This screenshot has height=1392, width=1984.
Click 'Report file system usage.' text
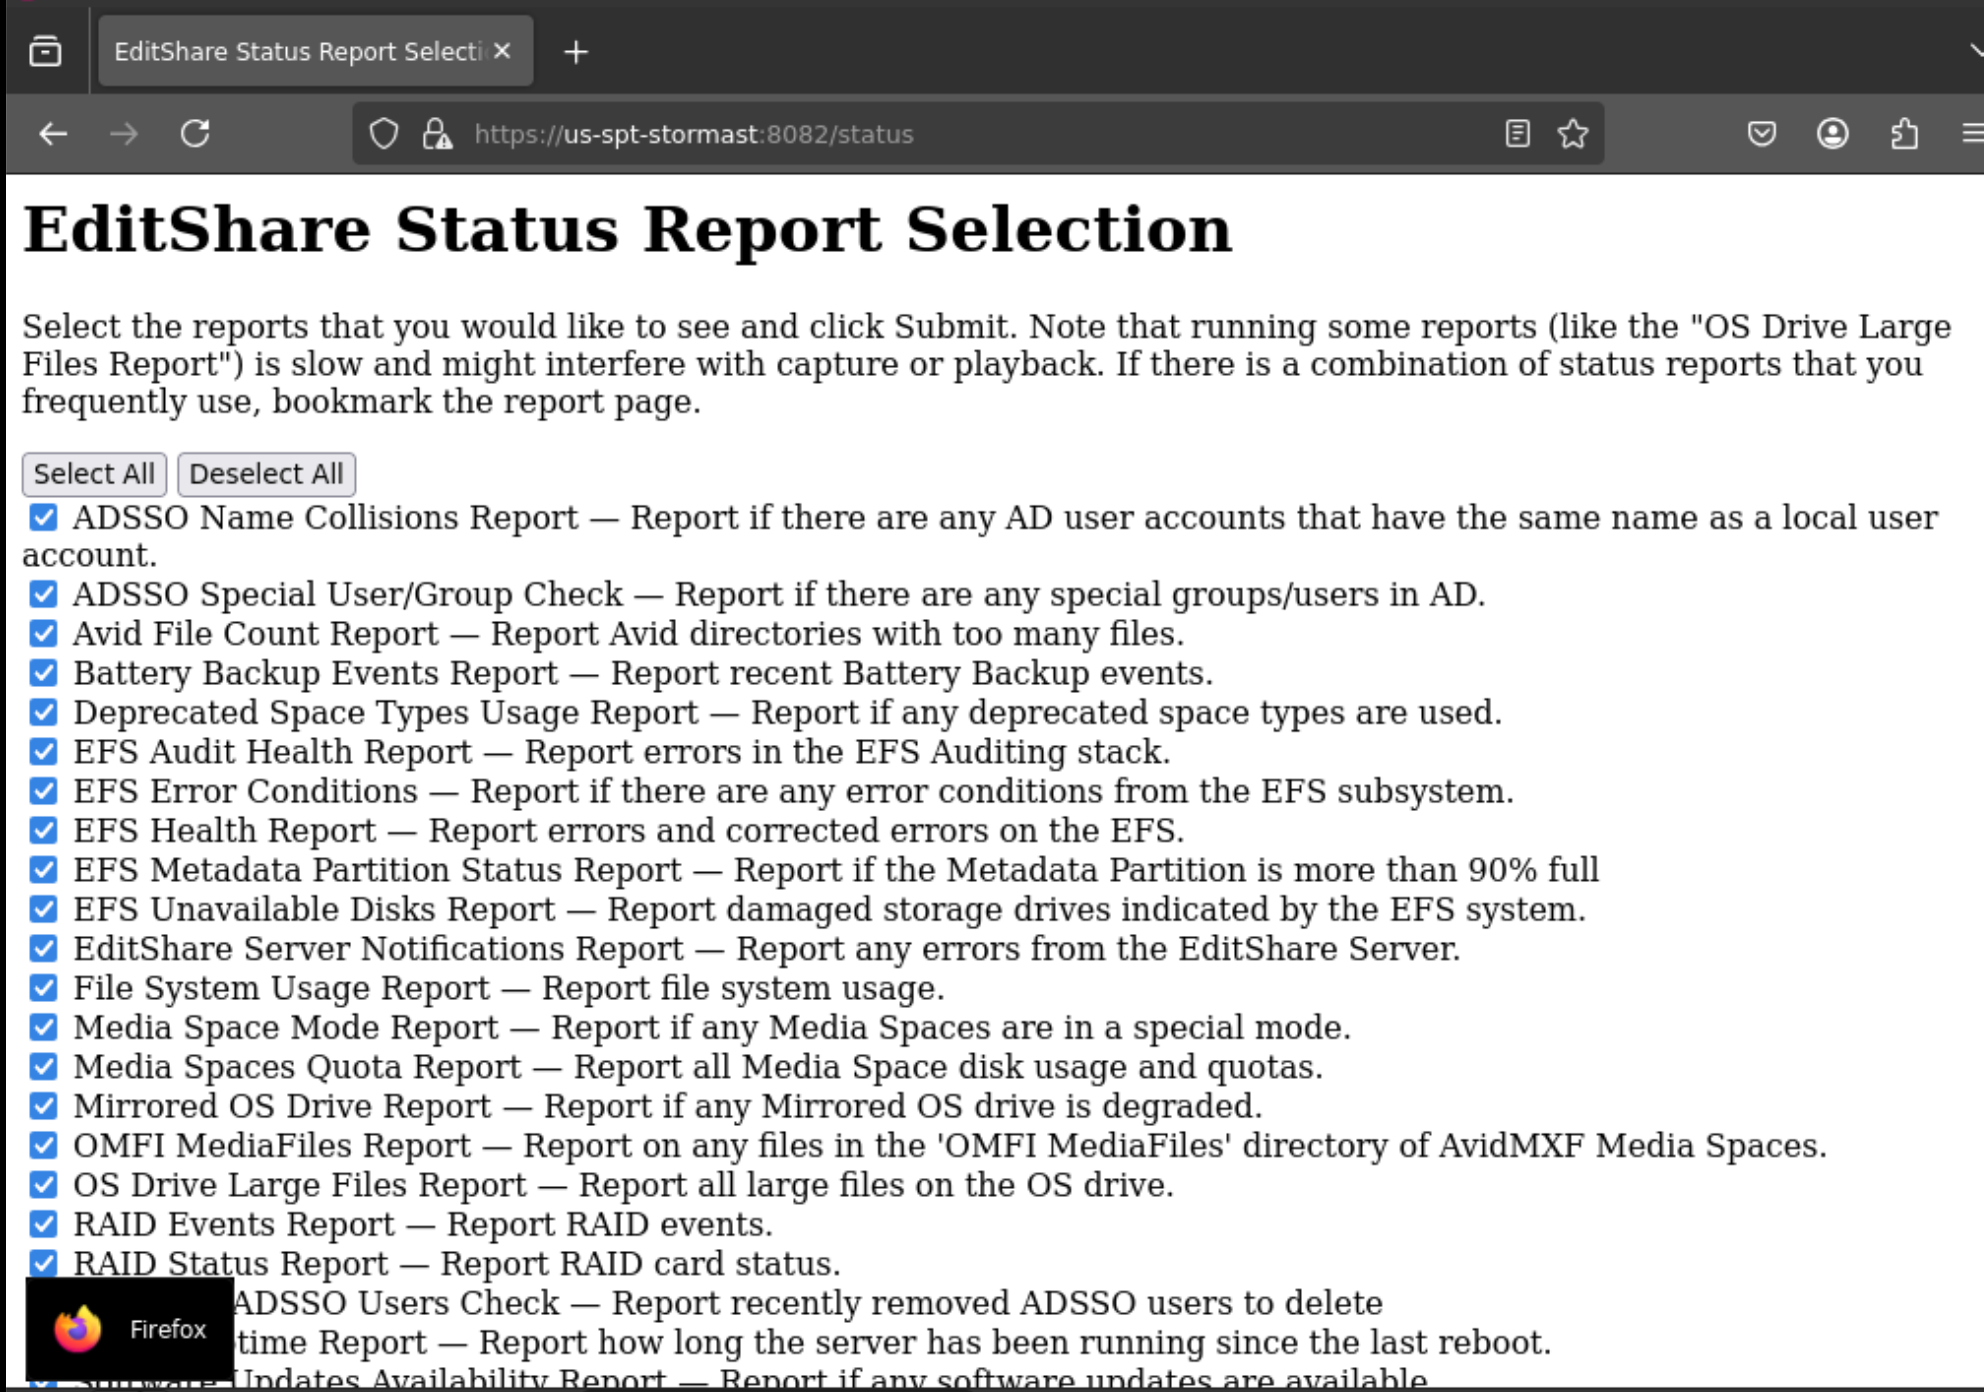point(743,988)
